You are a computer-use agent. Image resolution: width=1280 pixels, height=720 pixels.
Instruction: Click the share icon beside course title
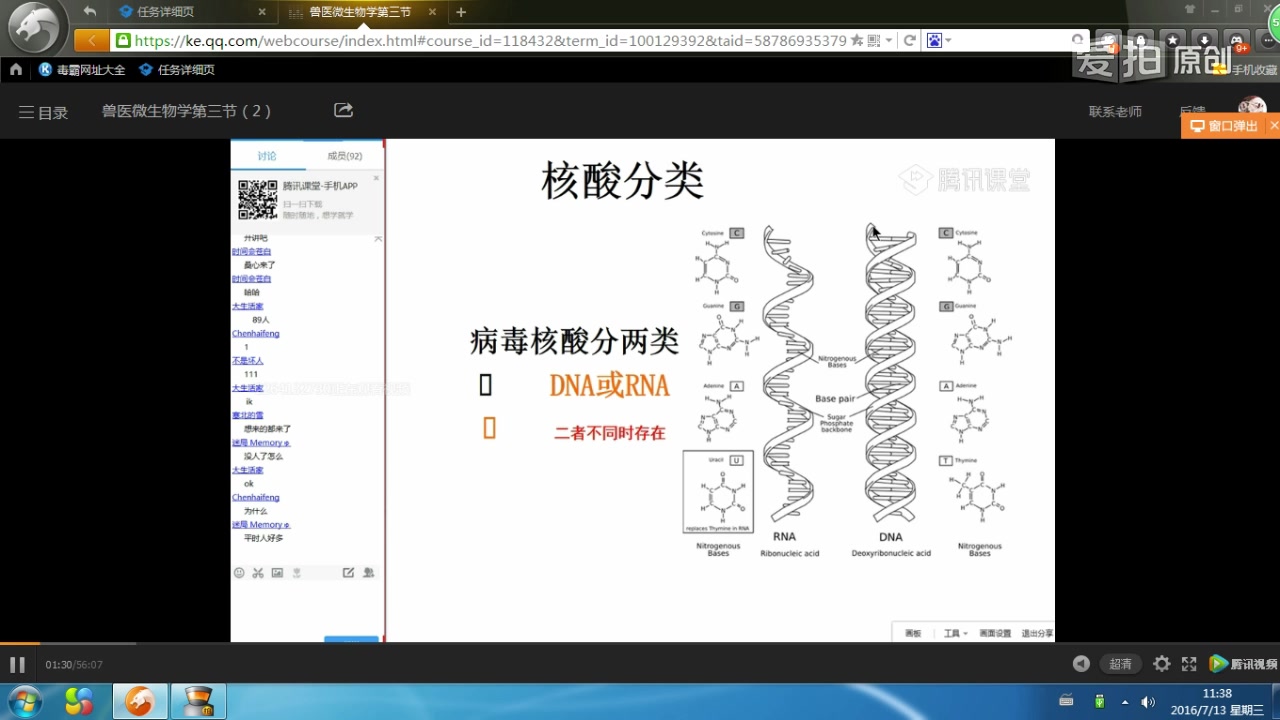343,110
